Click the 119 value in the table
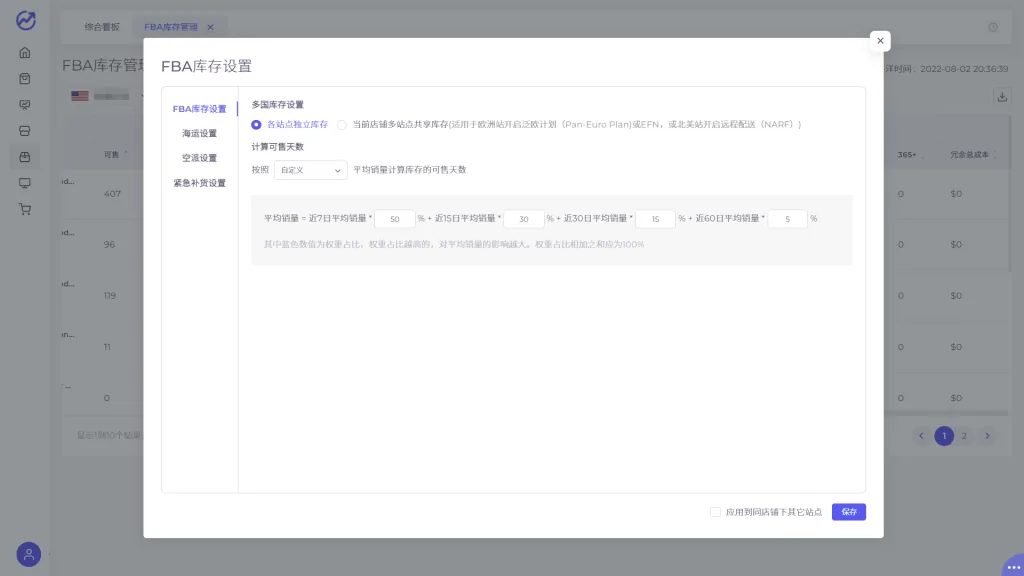1024x576 pixels. tap(110, 296)
